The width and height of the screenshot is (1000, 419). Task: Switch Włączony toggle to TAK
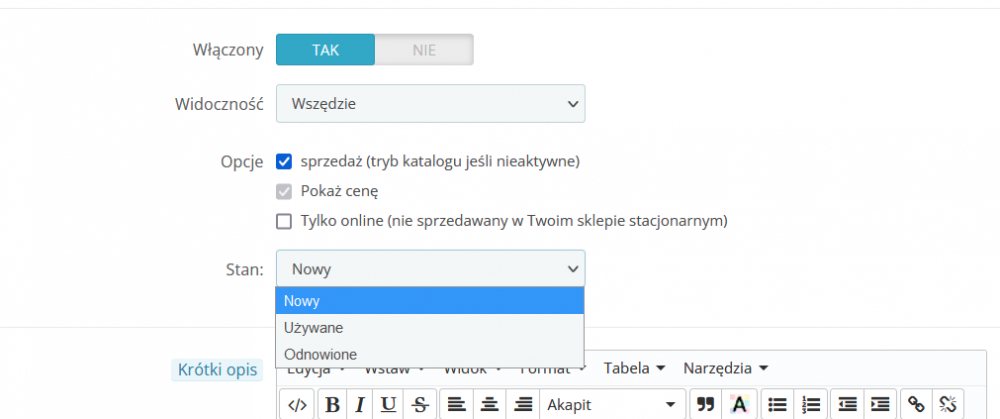(x=325, y=50)
